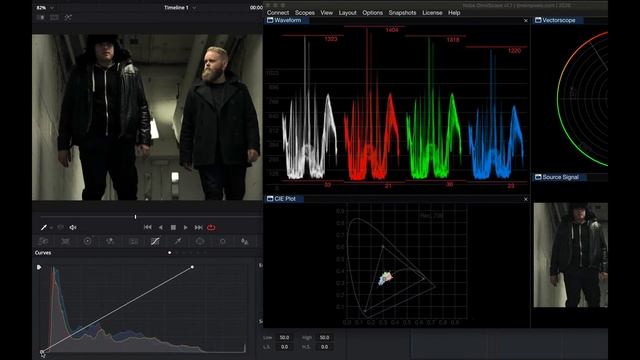The width and height of the screenshot is (640, 360).
Task: Click the Waveform panel window icon
Action: [x=270, y=20]
